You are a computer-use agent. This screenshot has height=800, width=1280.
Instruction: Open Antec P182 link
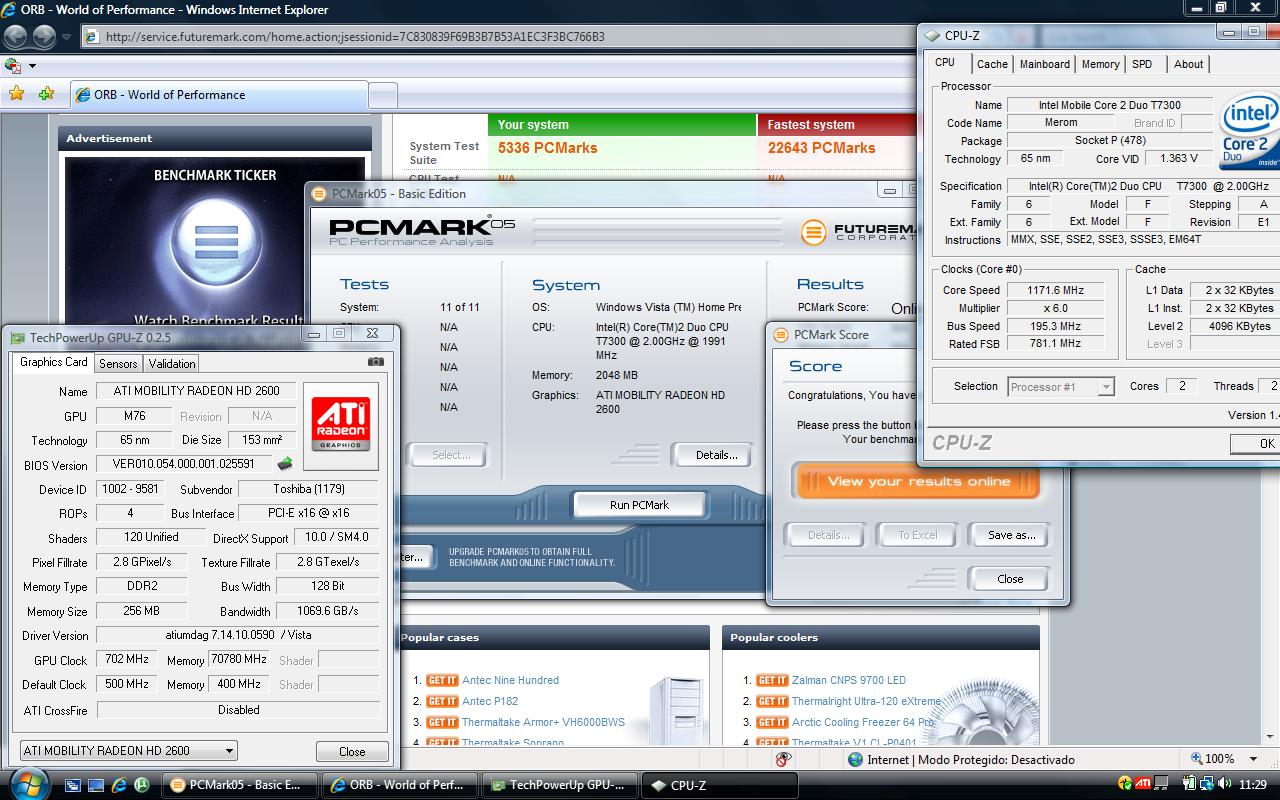[x=490, y=701]
